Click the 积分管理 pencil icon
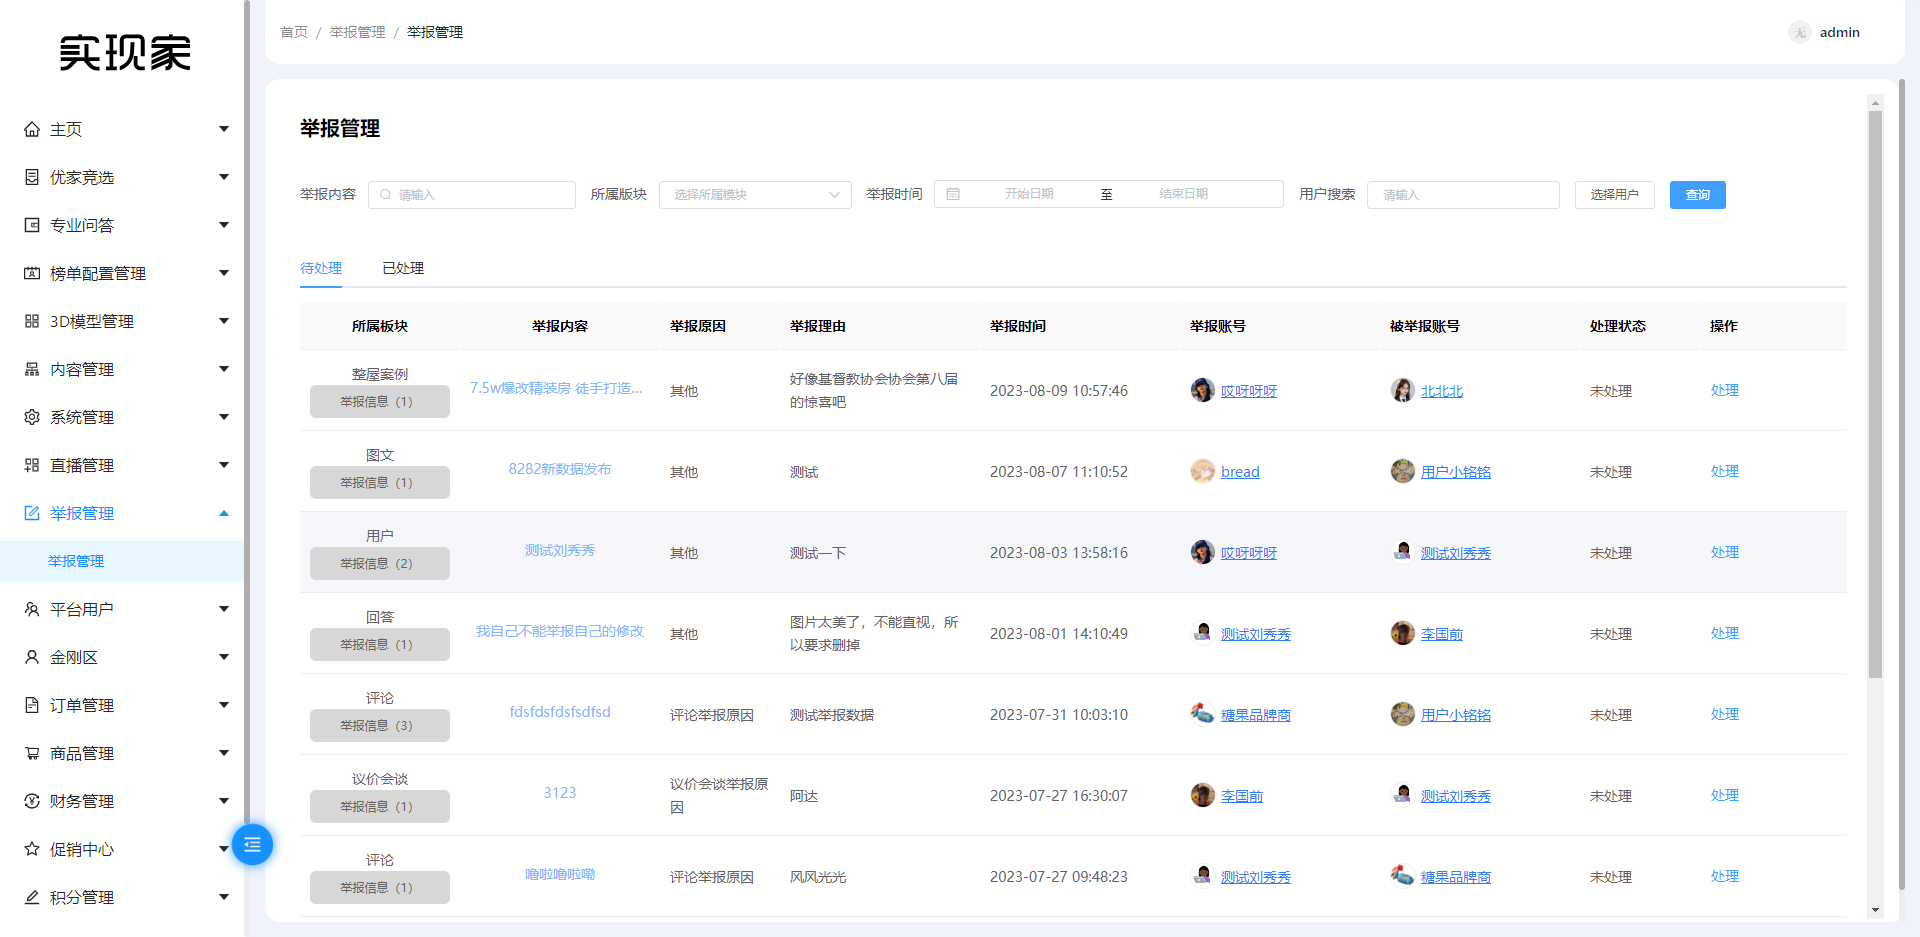Image resolution: width=1920 pixels, height=937 pixels. click(x=32, y=897)
